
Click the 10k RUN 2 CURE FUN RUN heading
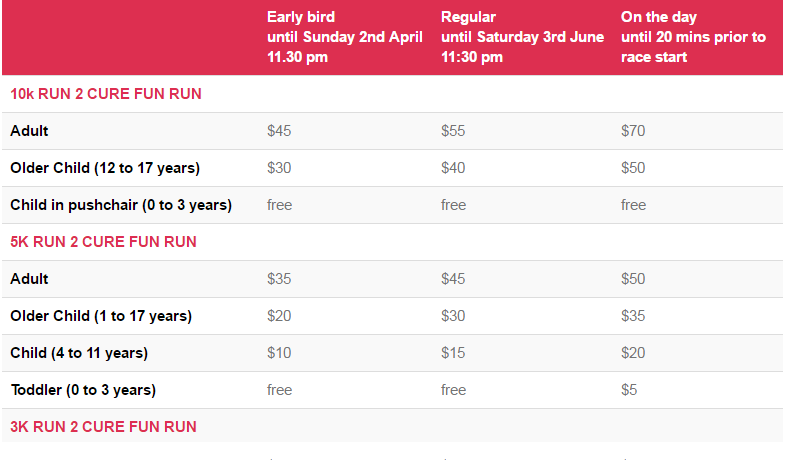pos(106,94)
